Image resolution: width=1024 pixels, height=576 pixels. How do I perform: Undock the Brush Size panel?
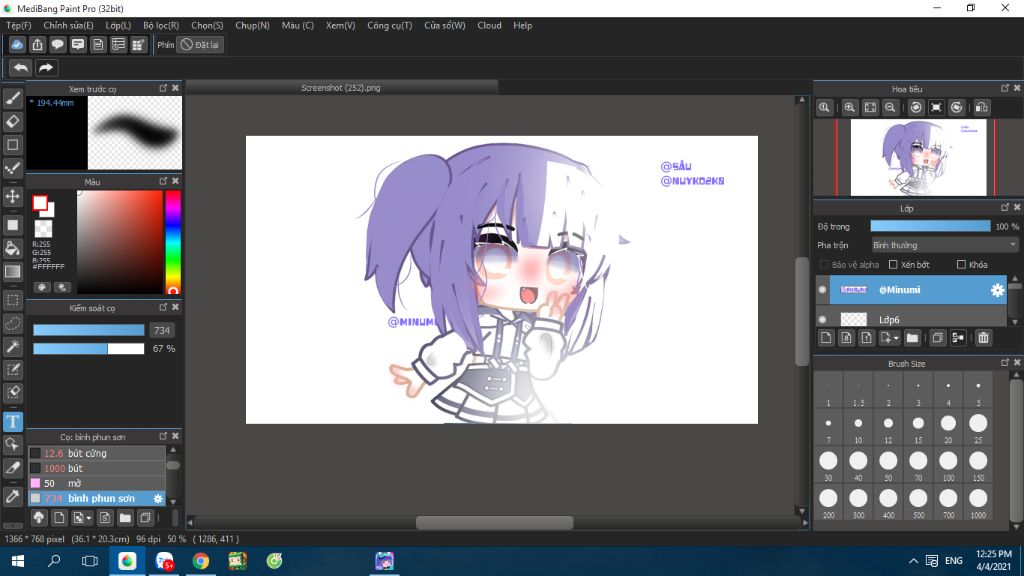coord(1005,362)
